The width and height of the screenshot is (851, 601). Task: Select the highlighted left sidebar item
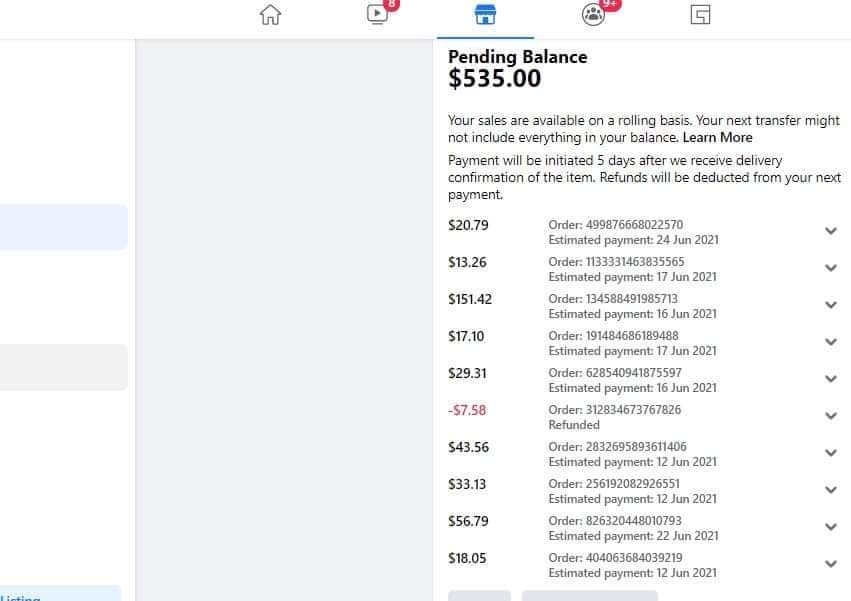[63, 227]
